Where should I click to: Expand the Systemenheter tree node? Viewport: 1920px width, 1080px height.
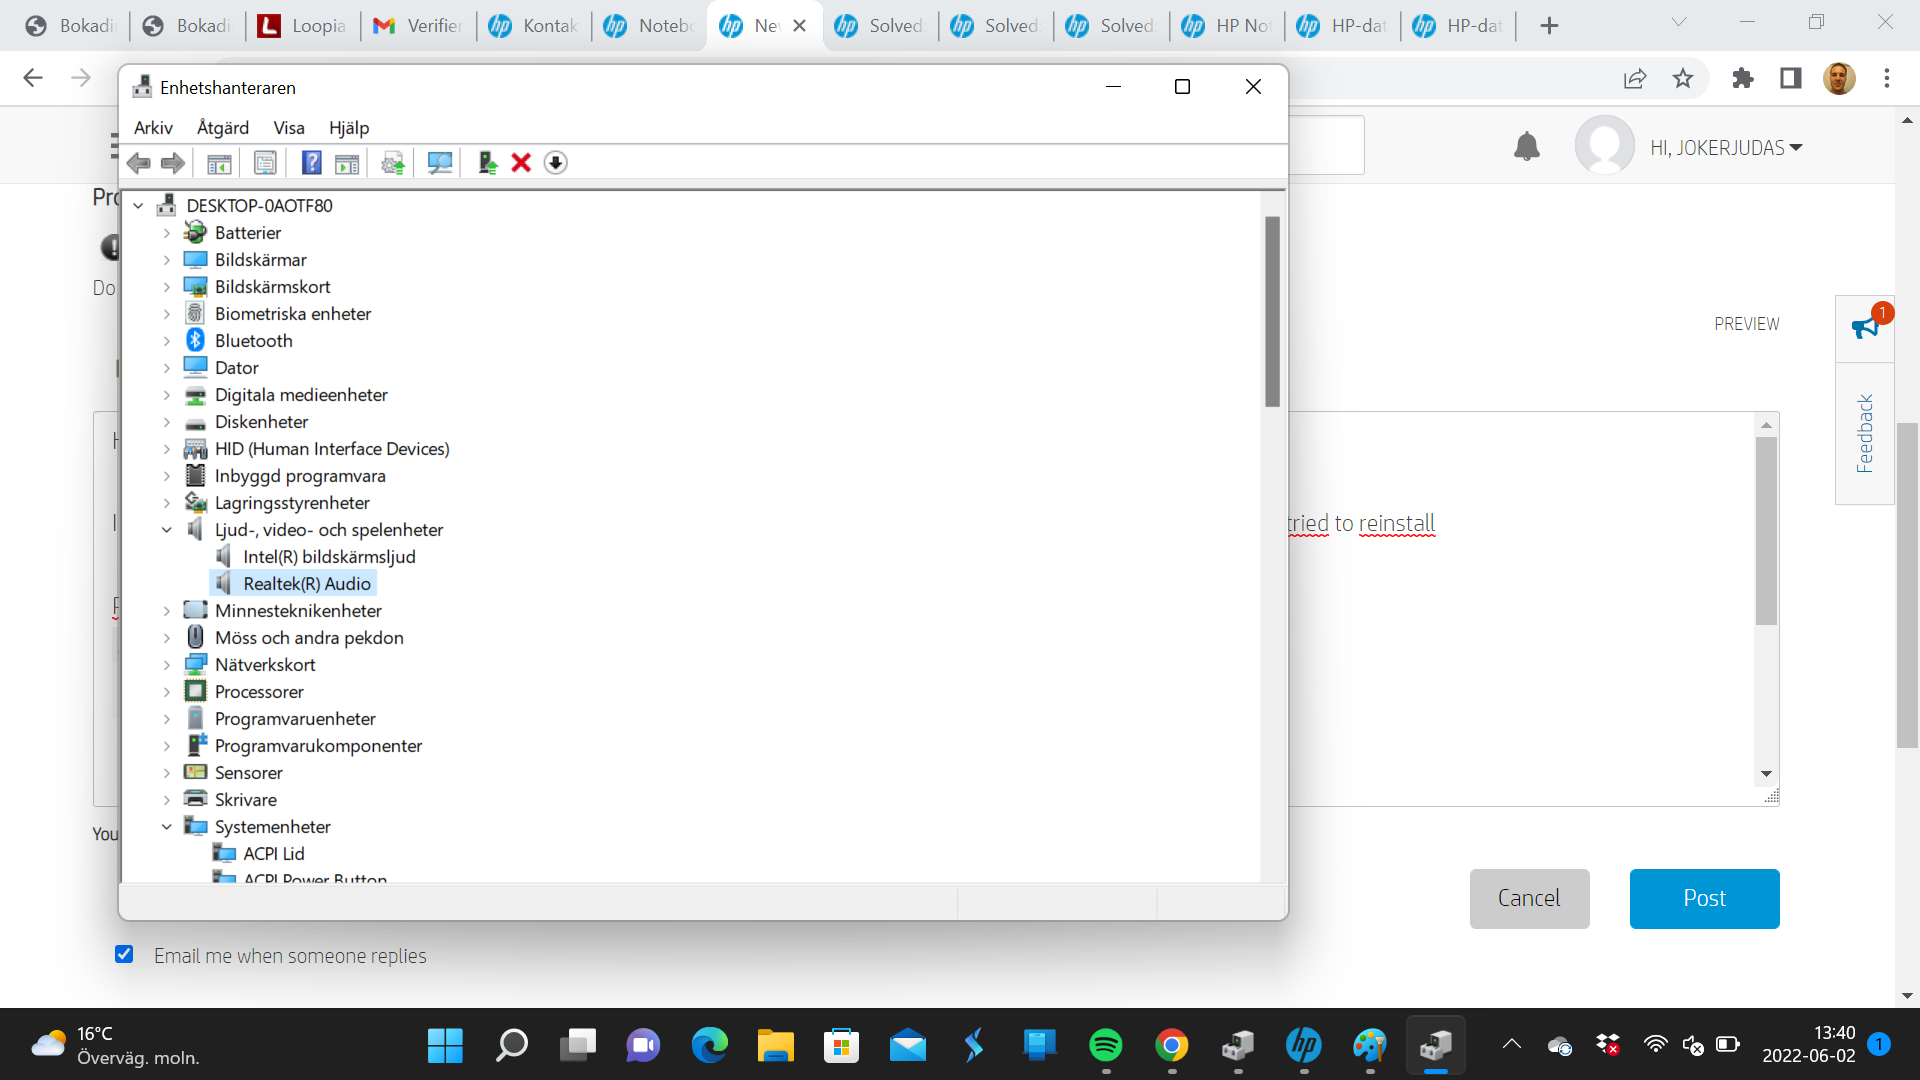[166, 826]
